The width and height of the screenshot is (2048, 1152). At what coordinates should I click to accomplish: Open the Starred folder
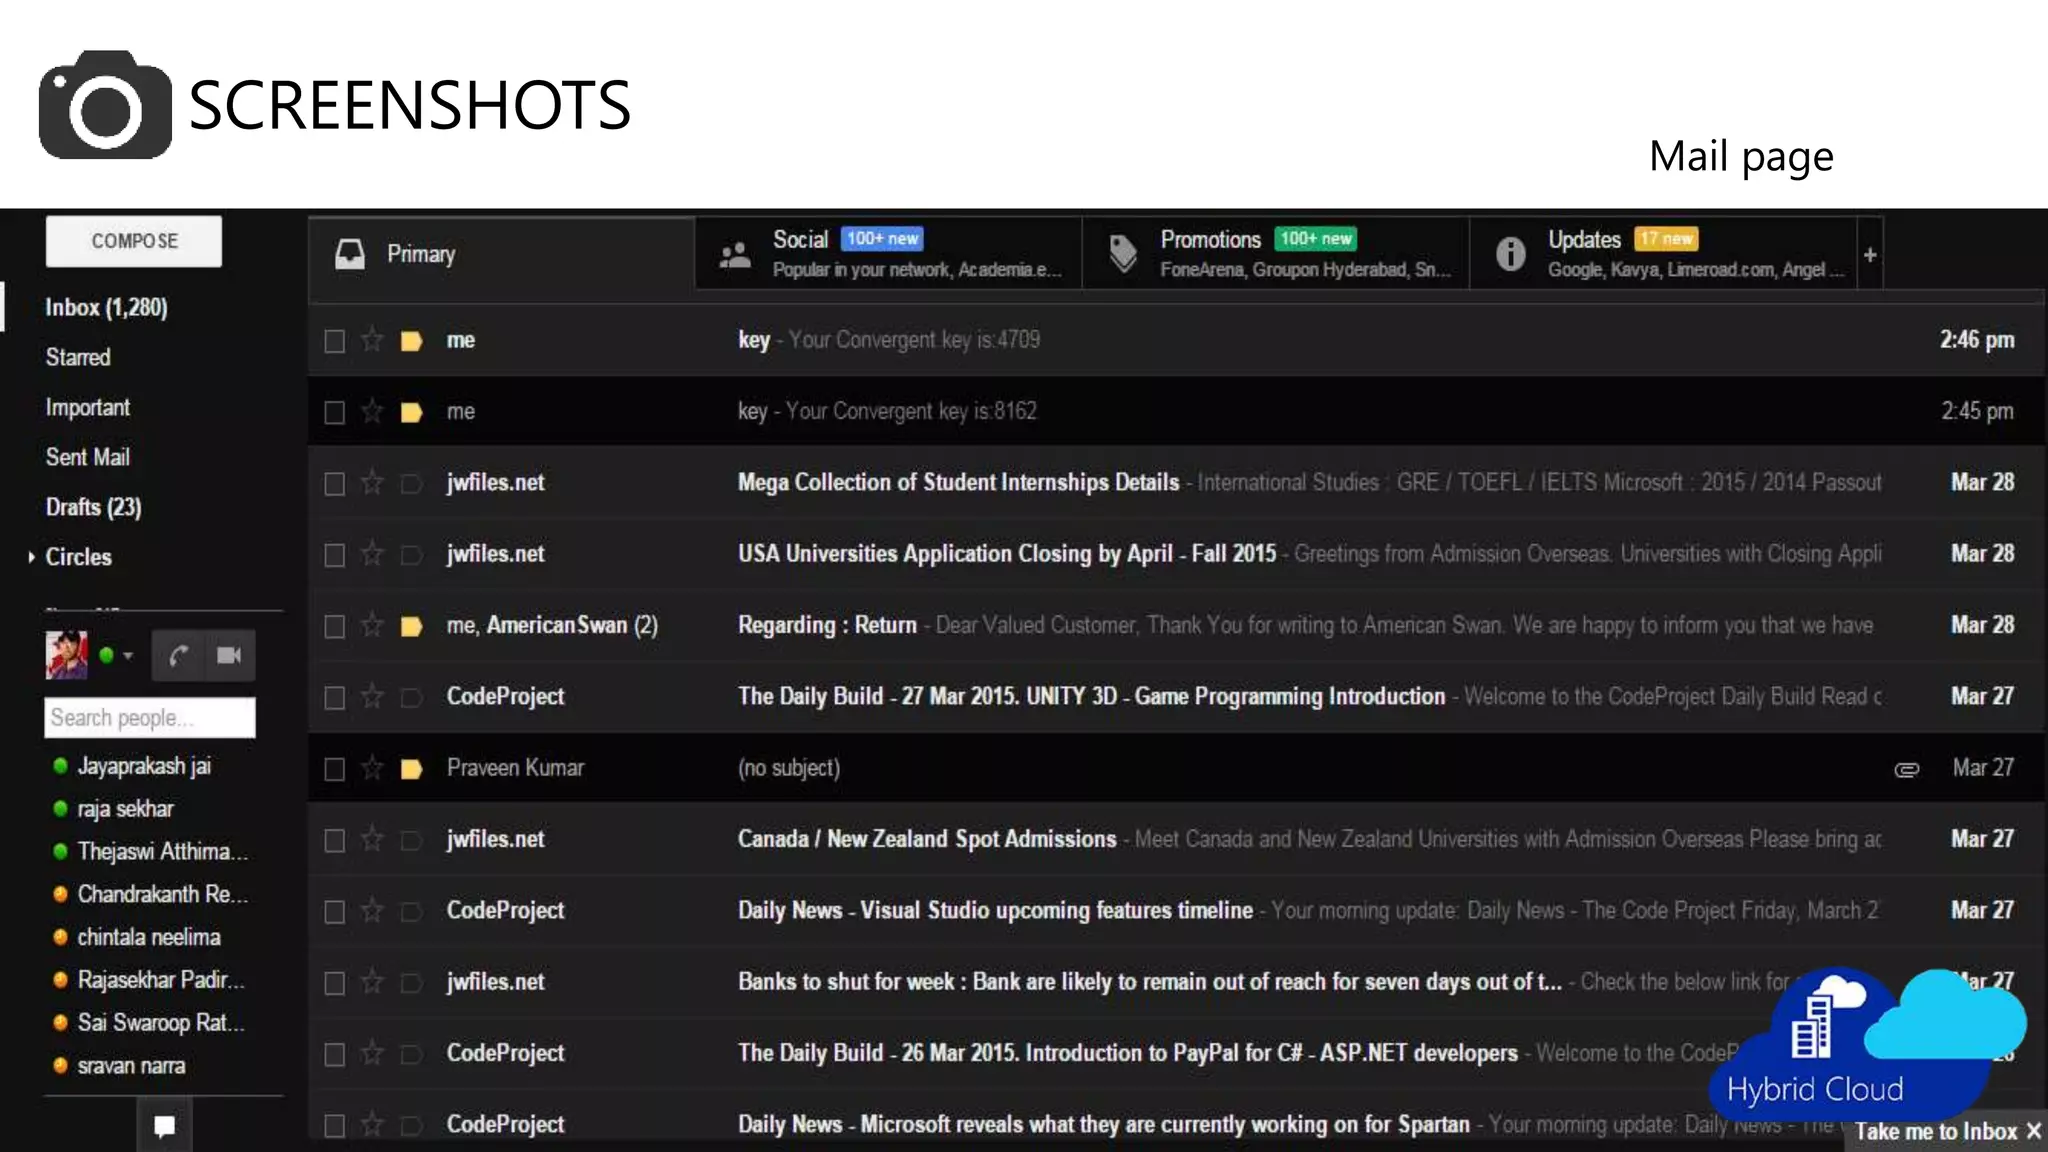pos(78,357)
